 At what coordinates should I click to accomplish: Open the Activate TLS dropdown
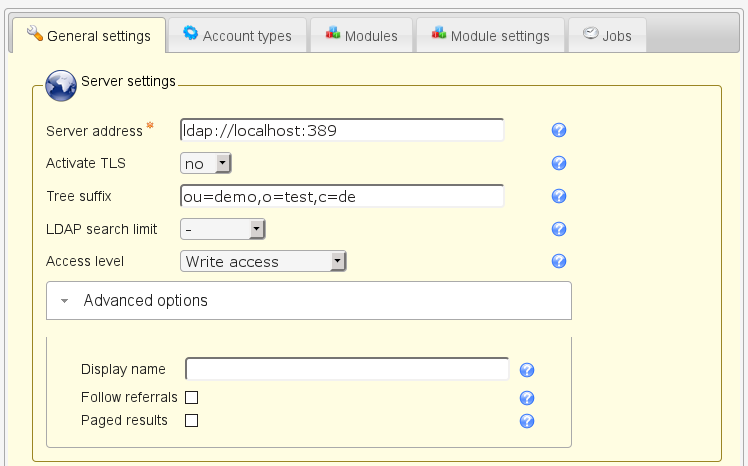click(206, 163)
